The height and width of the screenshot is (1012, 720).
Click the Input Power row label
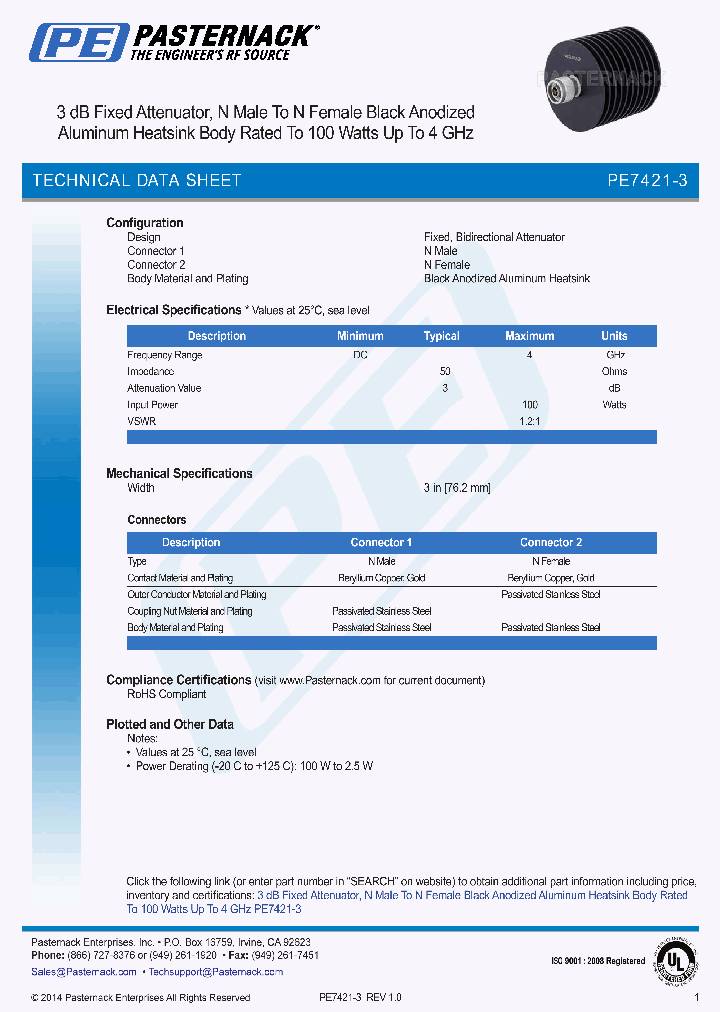click(x=152, y=405)
